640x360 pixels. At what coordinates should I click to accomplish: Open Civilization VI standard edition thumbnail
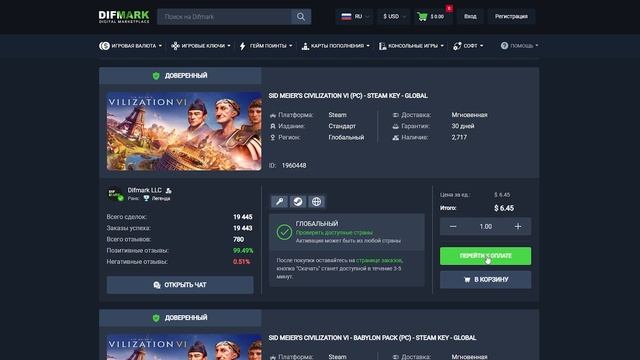[x=184, y=131]
